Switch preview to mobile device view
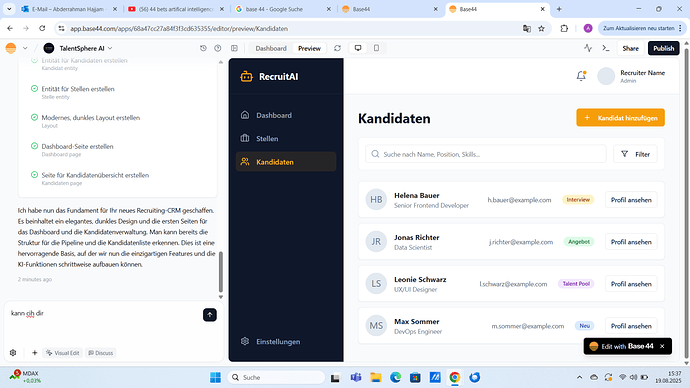 [376, 48]
